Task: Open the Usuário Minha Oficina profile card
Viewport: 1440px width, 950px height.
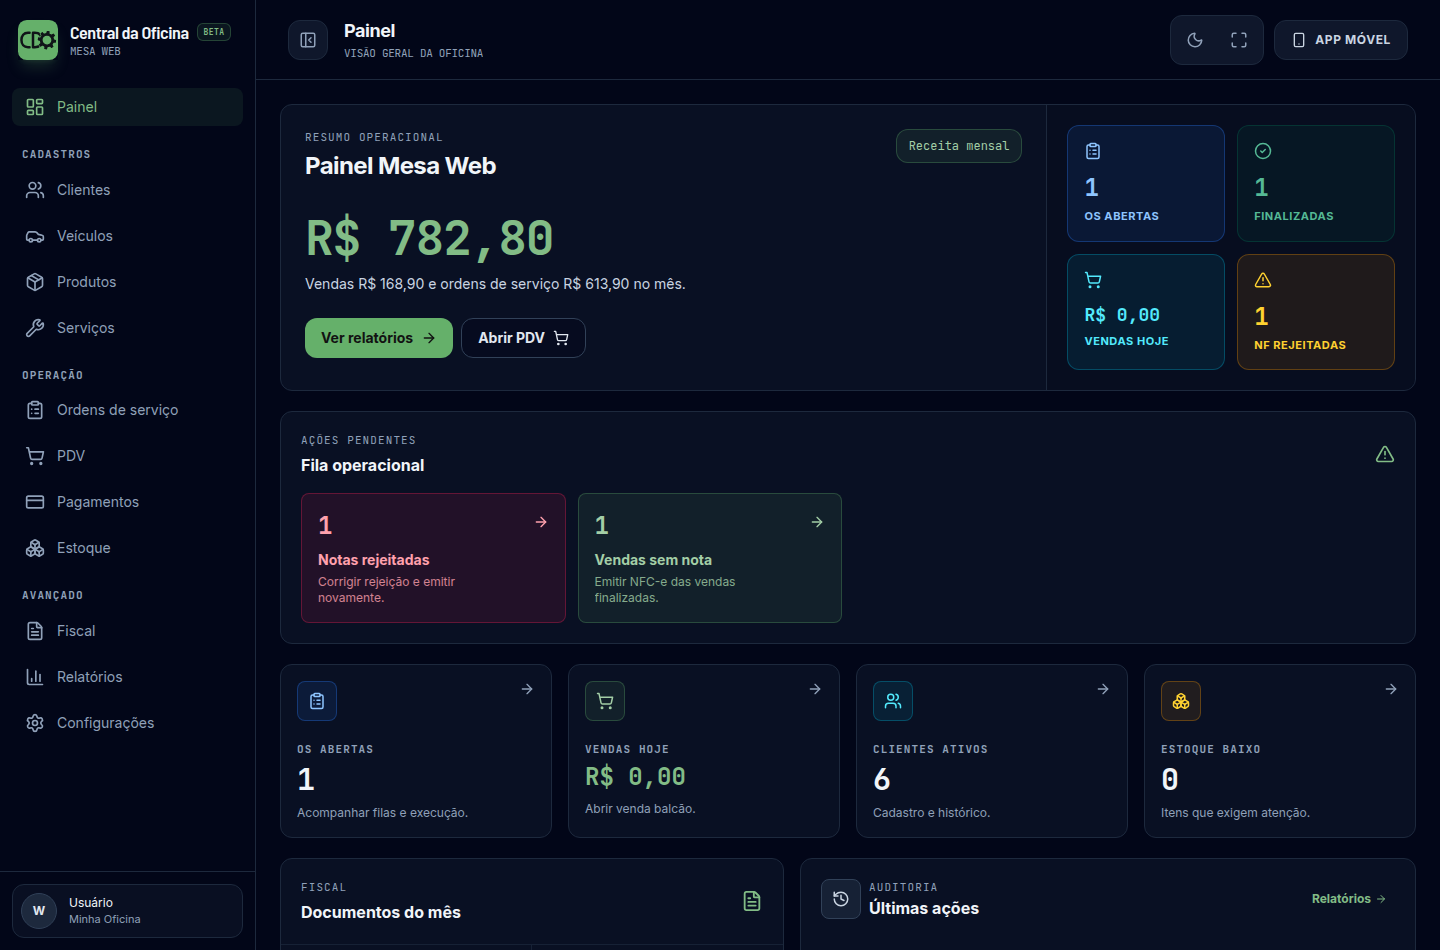Action: coord(127,911)
